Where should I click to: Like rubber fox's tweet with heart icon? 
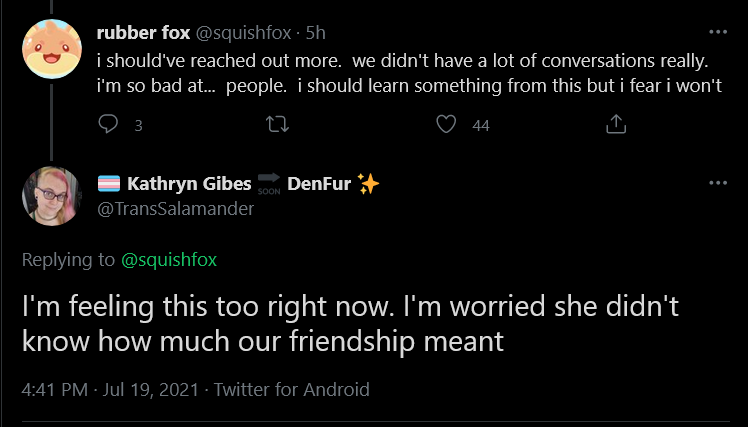point(446,124)
